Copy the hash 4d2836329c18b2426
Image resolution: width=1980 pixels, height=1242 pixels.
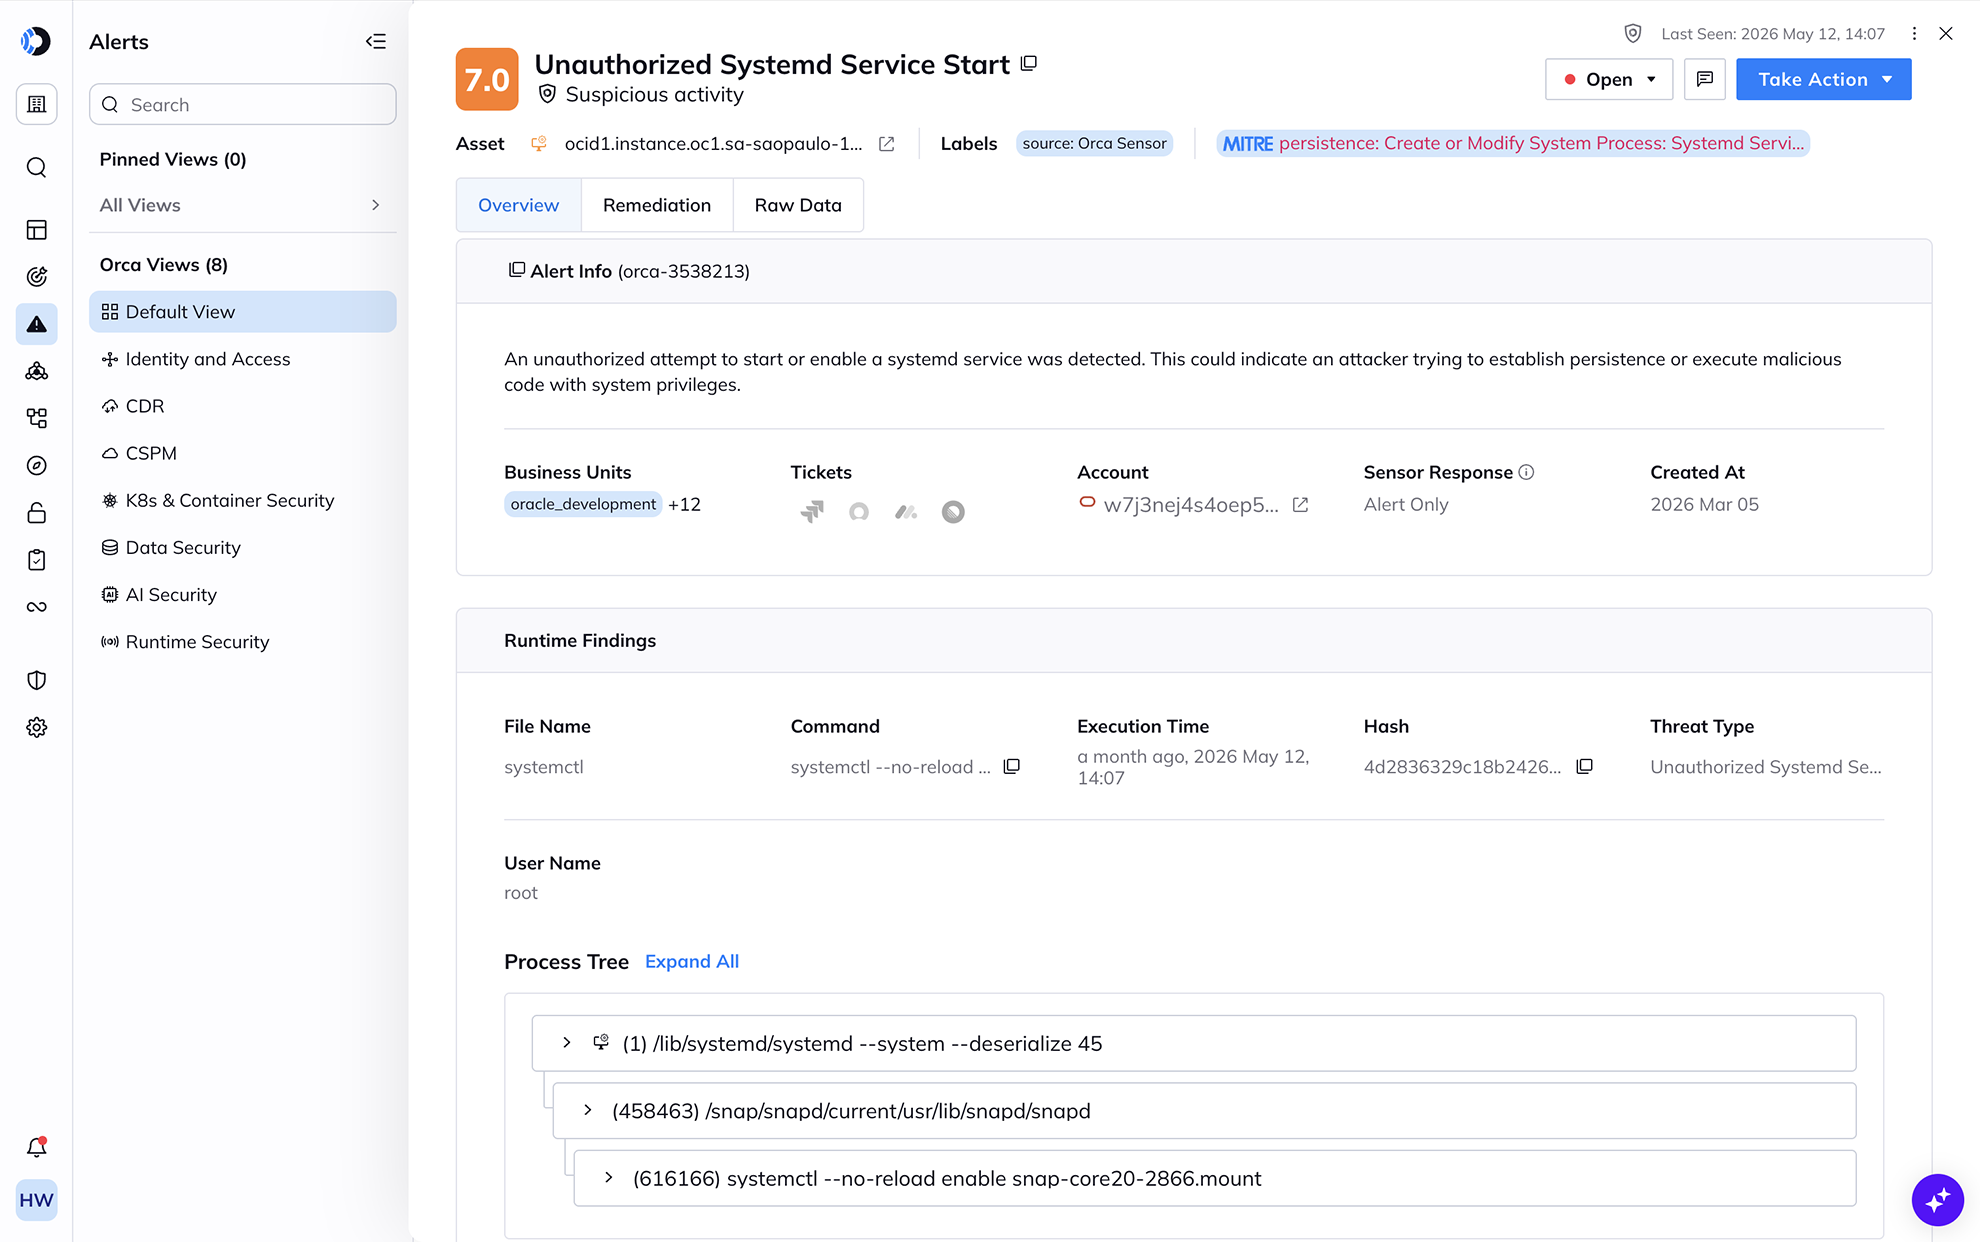(1584, 766)
